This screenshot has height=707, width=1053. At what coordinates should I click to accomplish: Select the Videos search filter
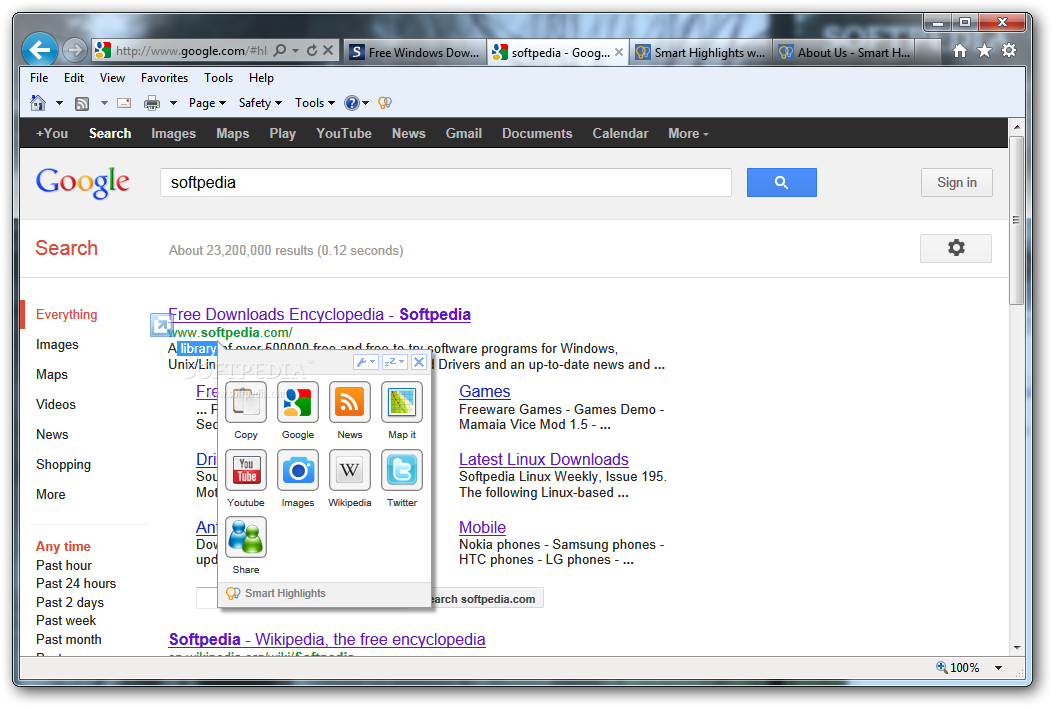coord(56,405)
